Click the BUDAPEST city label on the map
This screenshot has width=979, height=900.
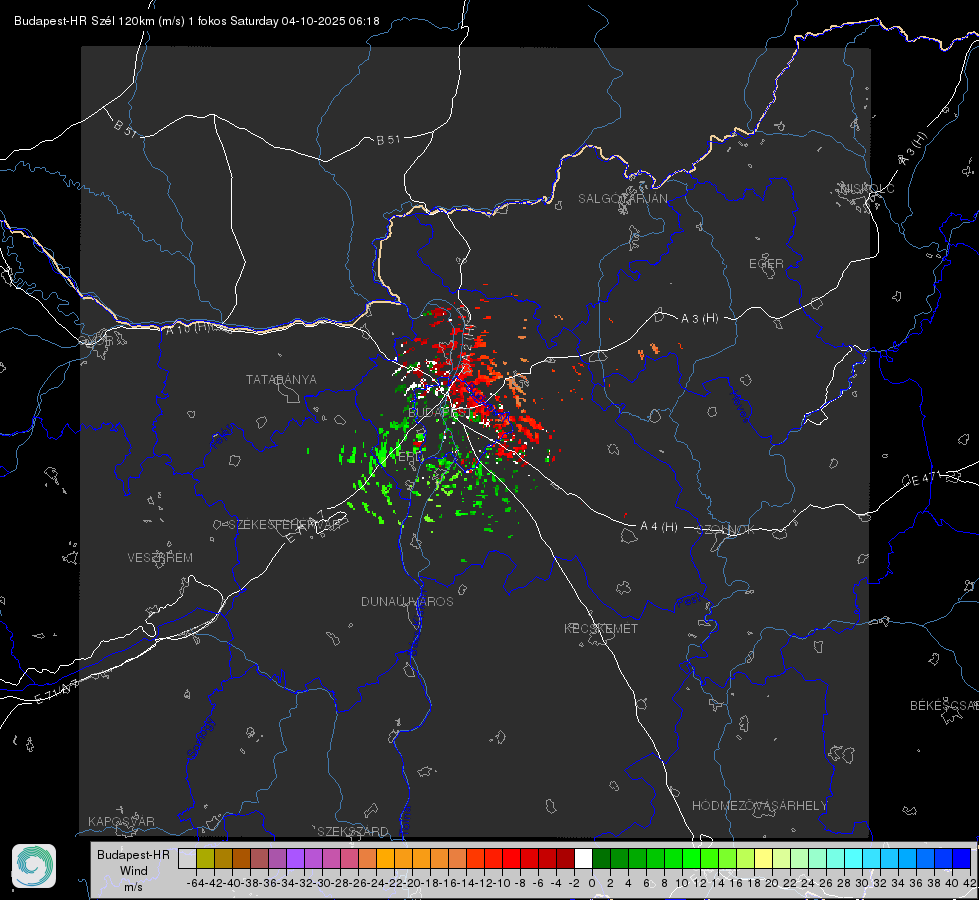click(x=440, y=412)
